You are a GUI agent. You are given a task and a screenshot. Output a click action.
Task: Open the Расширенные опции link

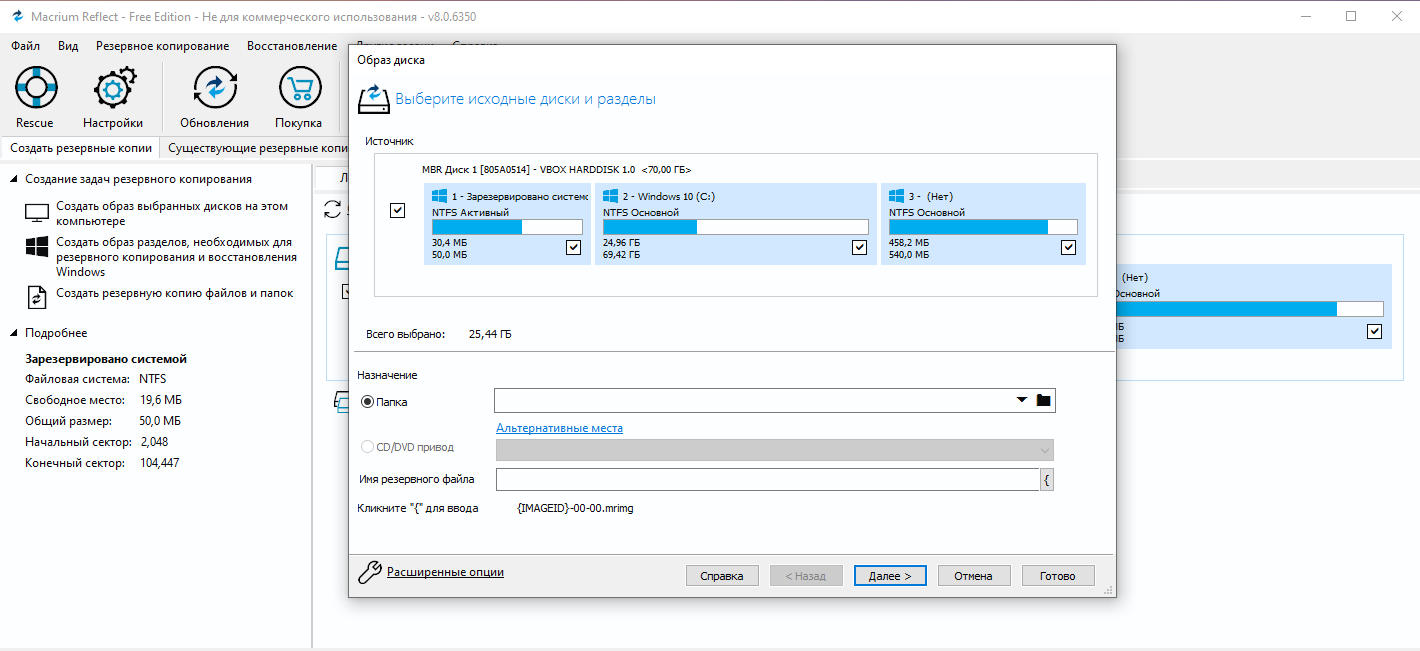tap(445, 572)
